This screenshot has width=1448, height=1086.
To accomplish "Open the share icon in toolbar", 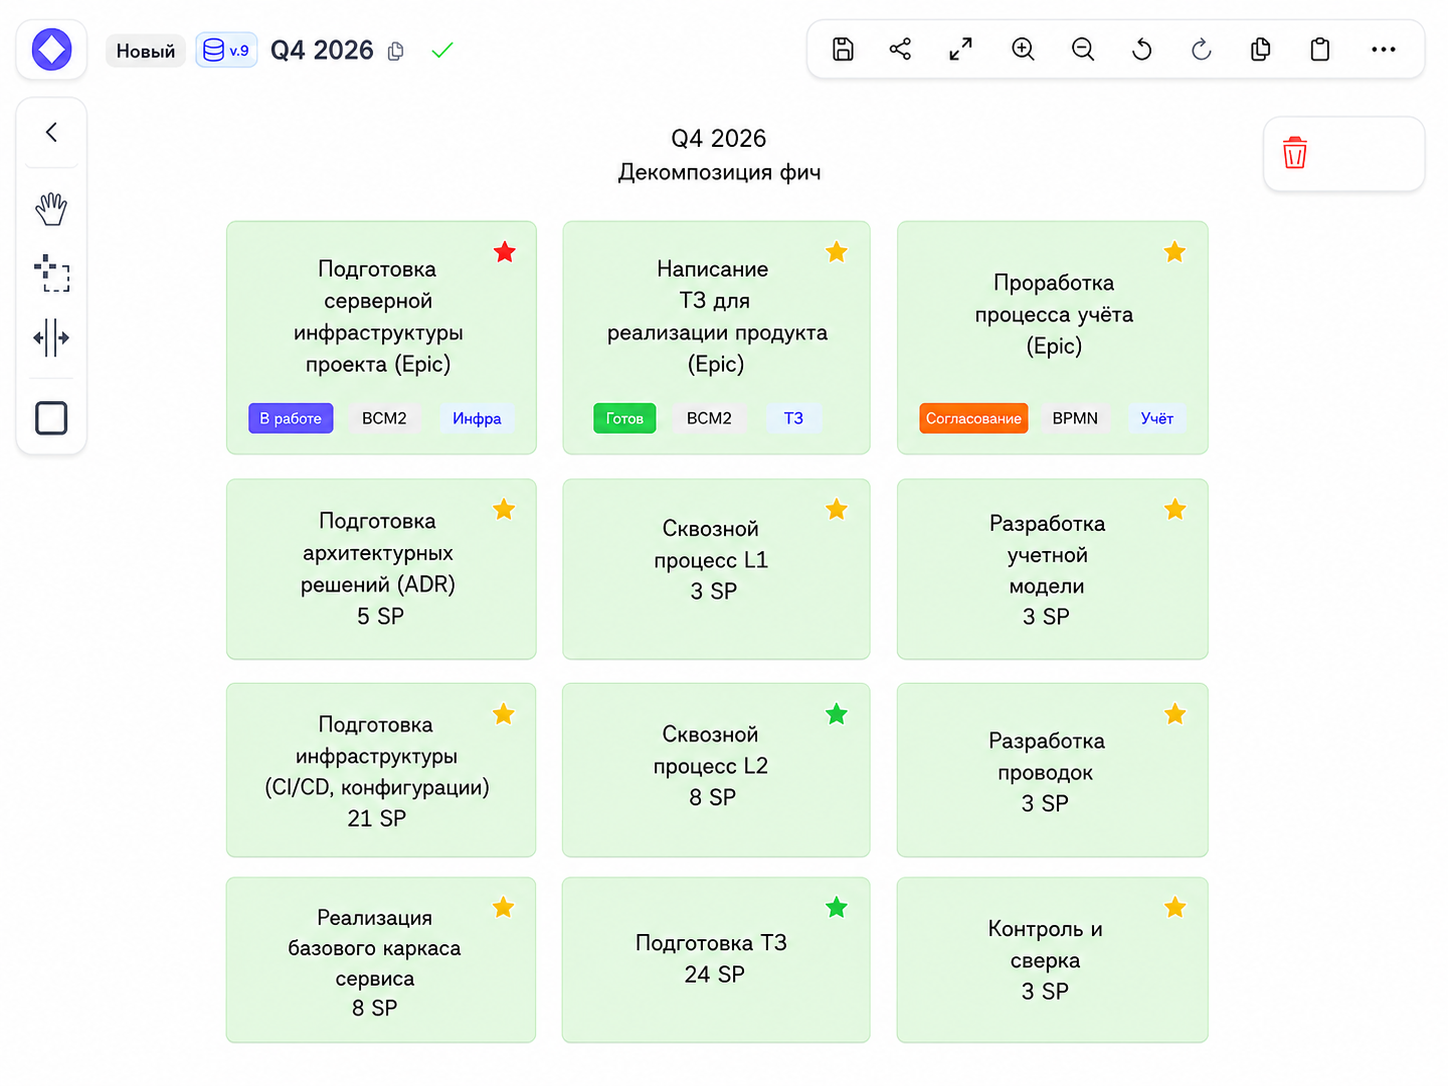I will pyautogui.click(x=900, y=49).
